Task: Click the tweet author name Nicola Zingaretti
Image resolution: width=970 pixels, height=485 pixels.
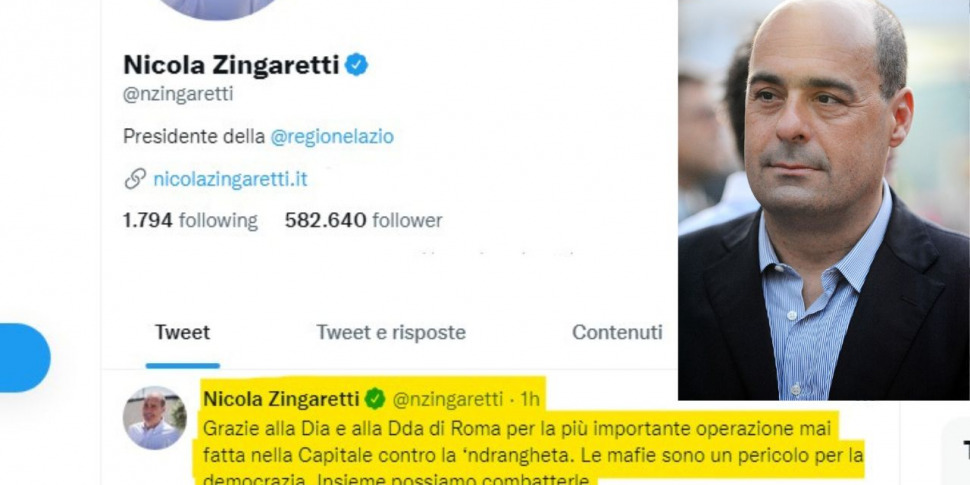Action: tap(281, 399)
